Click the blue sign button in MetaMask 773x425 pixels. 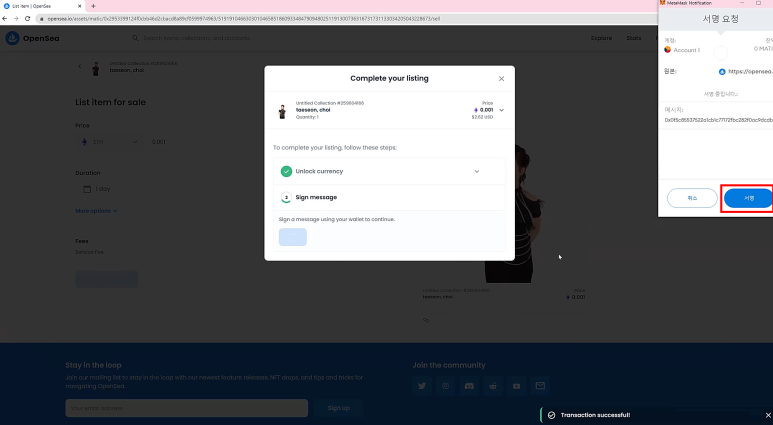(x=748, y=198)
